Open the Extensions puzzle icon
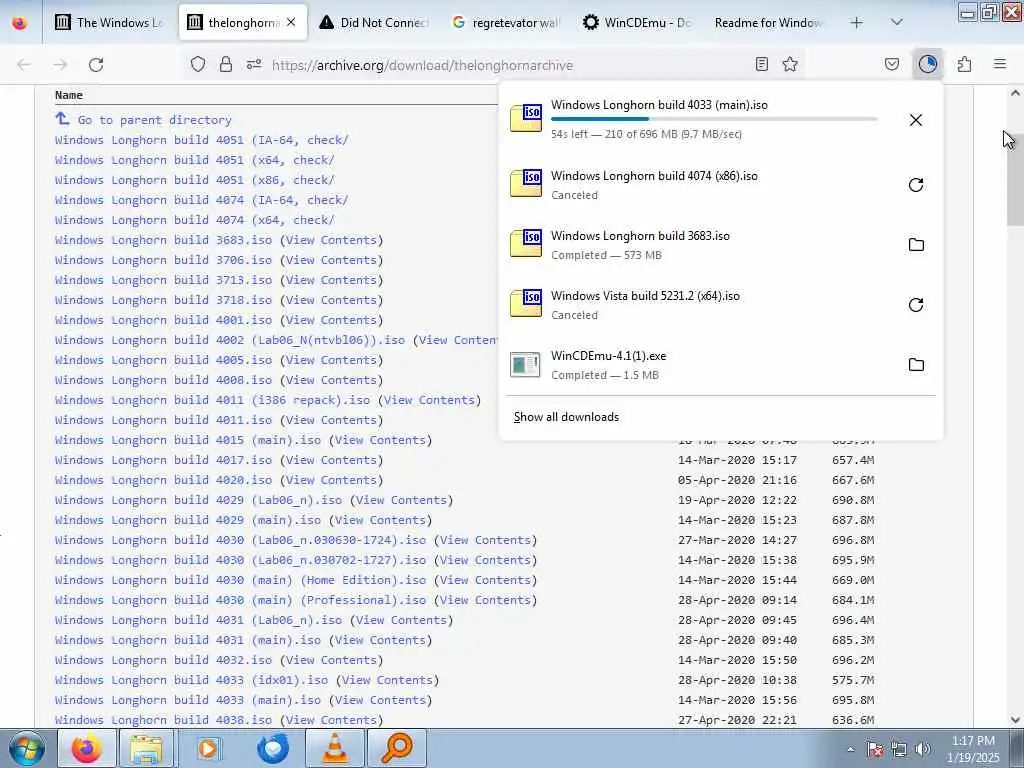The width and height of the screenshot is (1024, 768). 965,64
